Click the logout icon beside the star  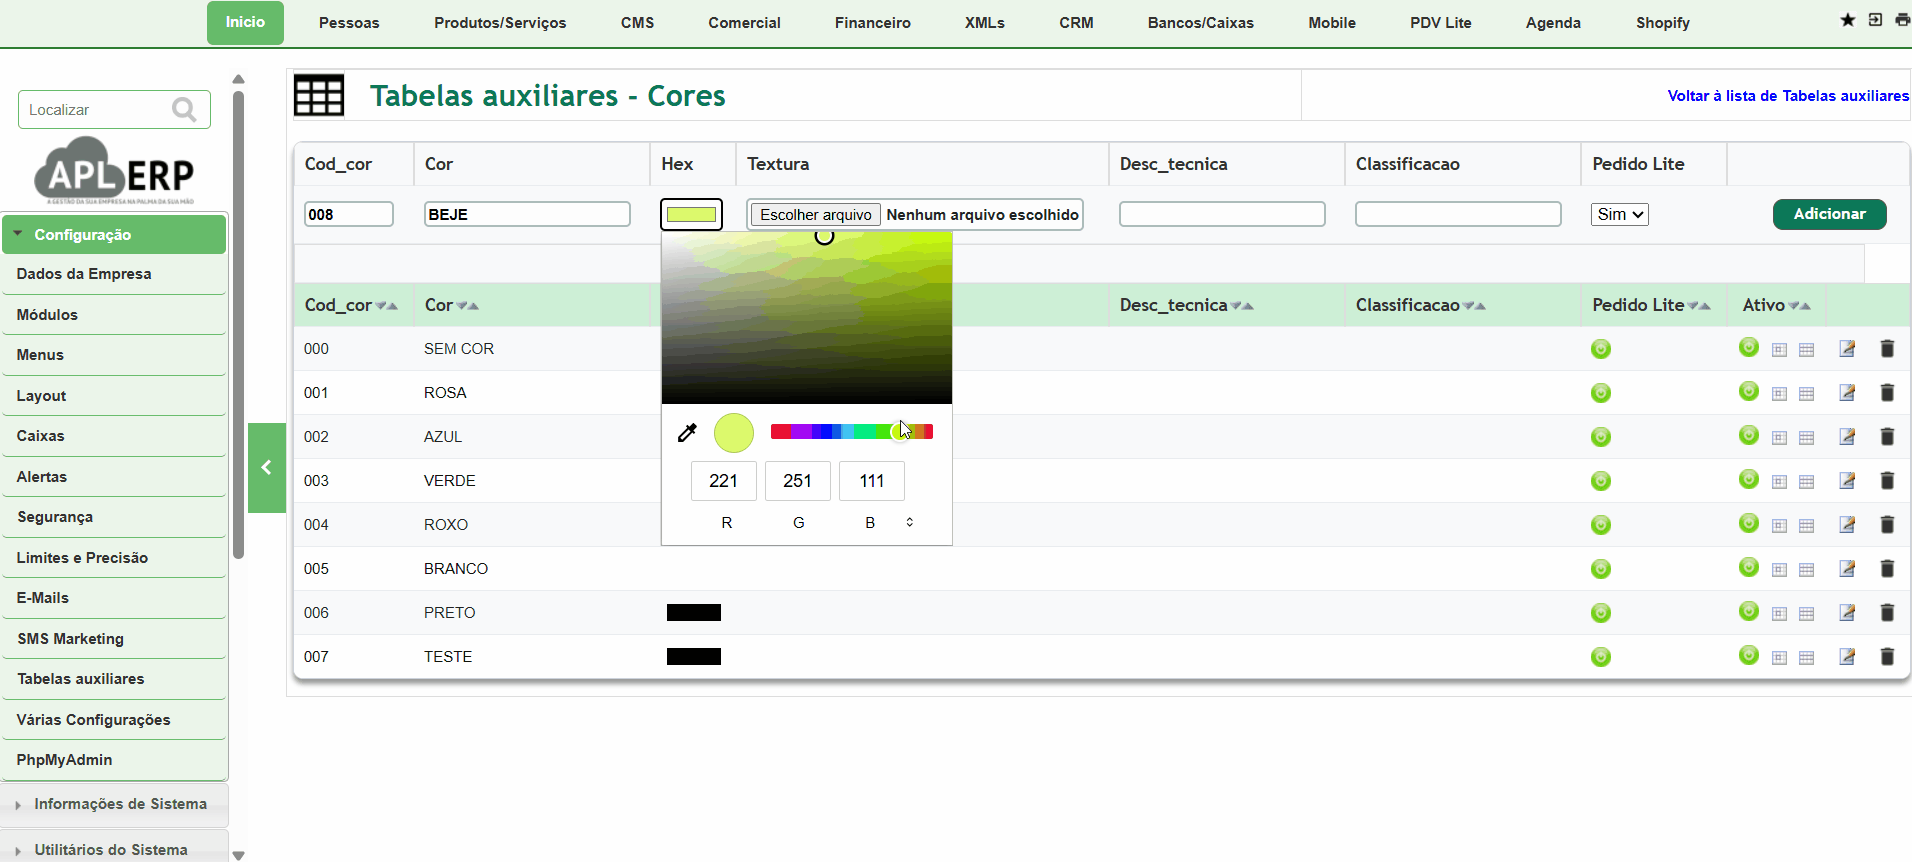tap(1875, 20)
